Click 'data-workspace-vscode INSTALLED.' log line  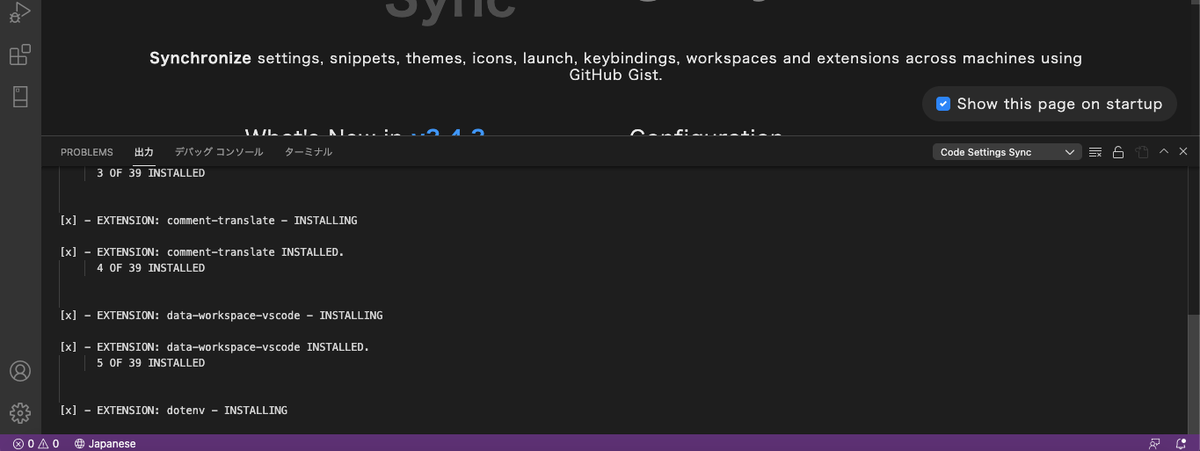point(215,347)
